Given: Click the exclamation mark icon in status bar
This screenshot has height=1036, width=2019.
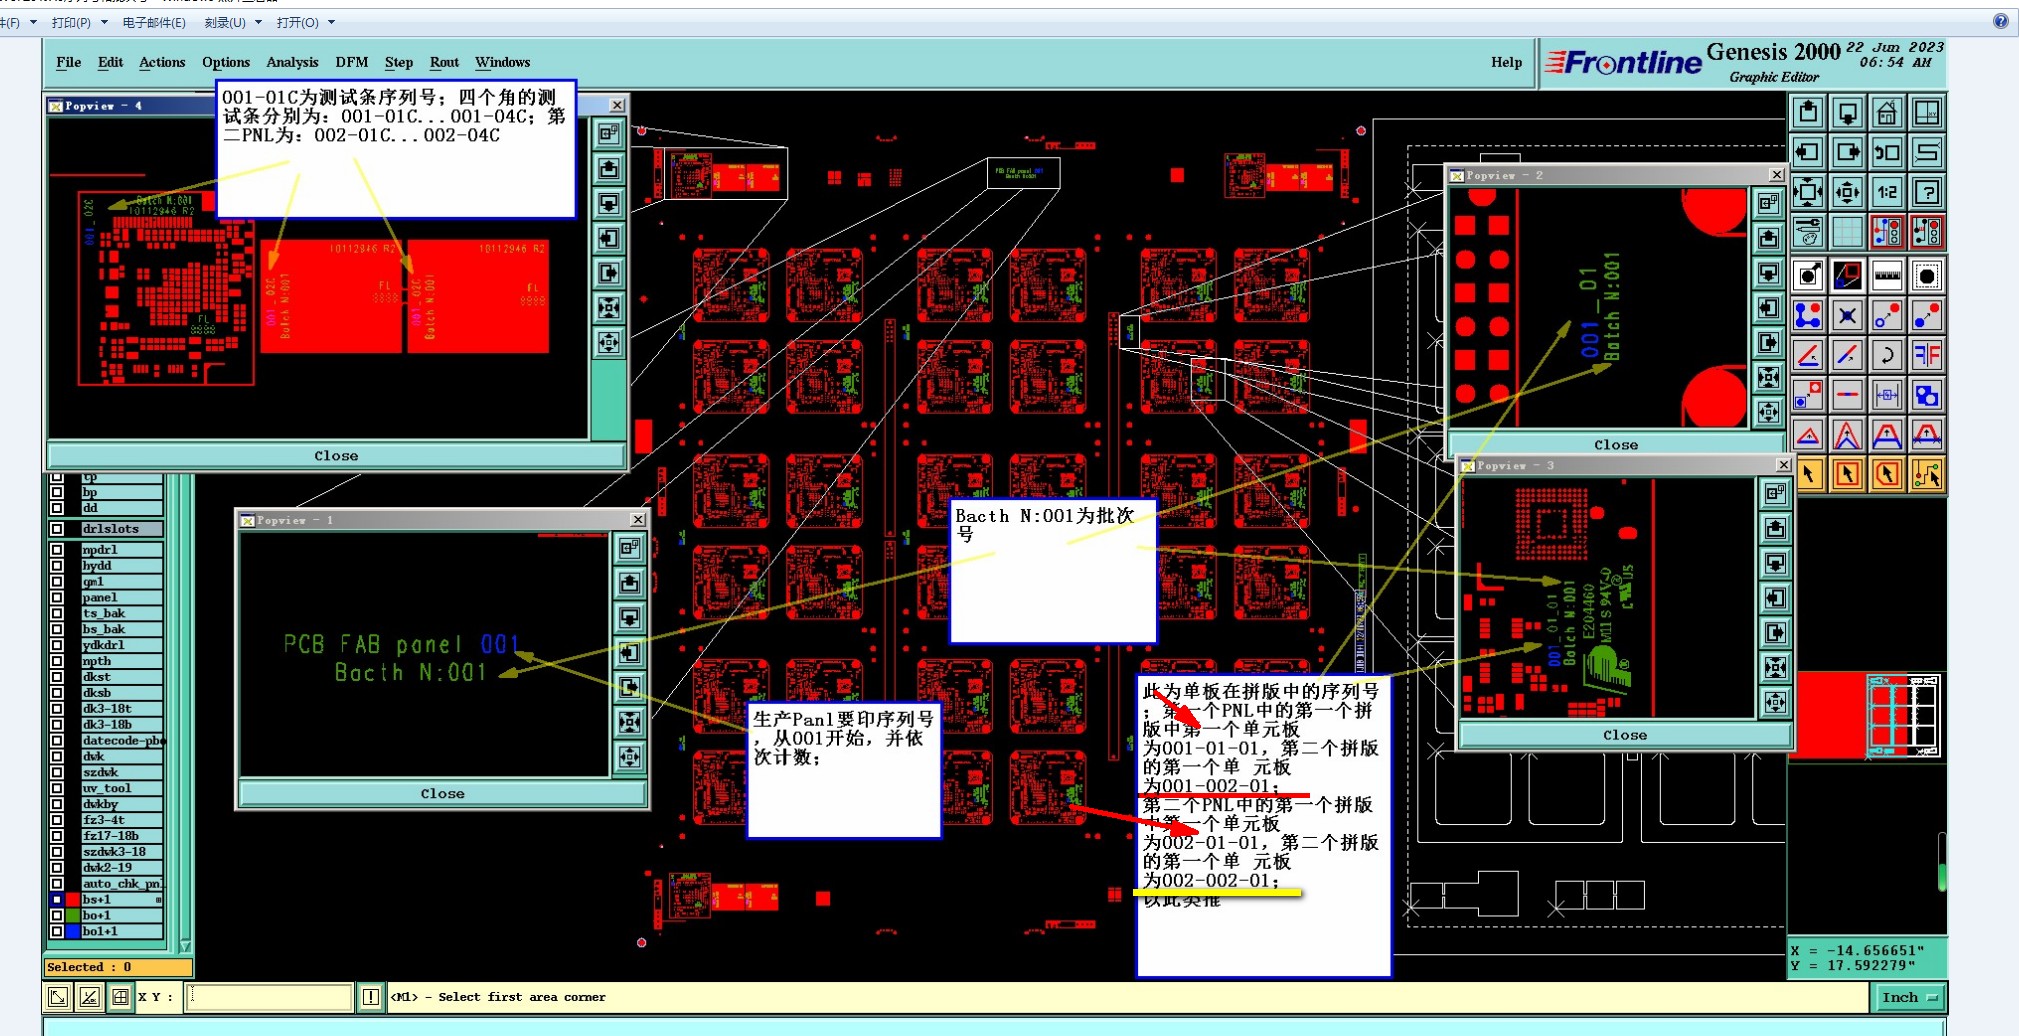Looking at the screenshot, I should pos(371,997).
